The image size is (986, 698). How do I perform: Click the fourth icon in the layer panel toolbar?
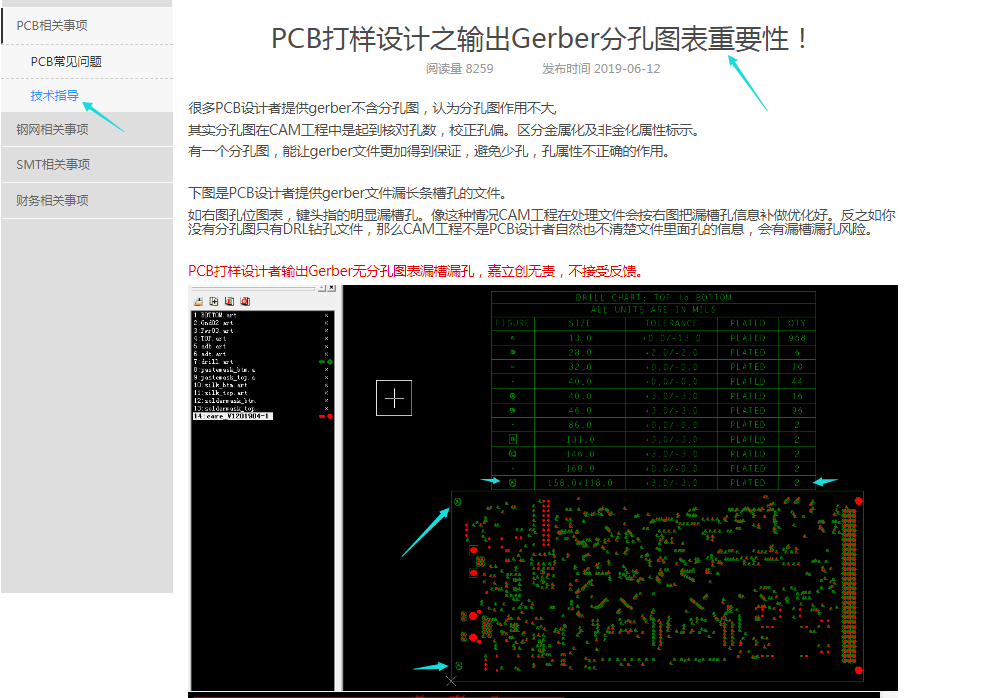pyautogui.click(x=245, y=301)
